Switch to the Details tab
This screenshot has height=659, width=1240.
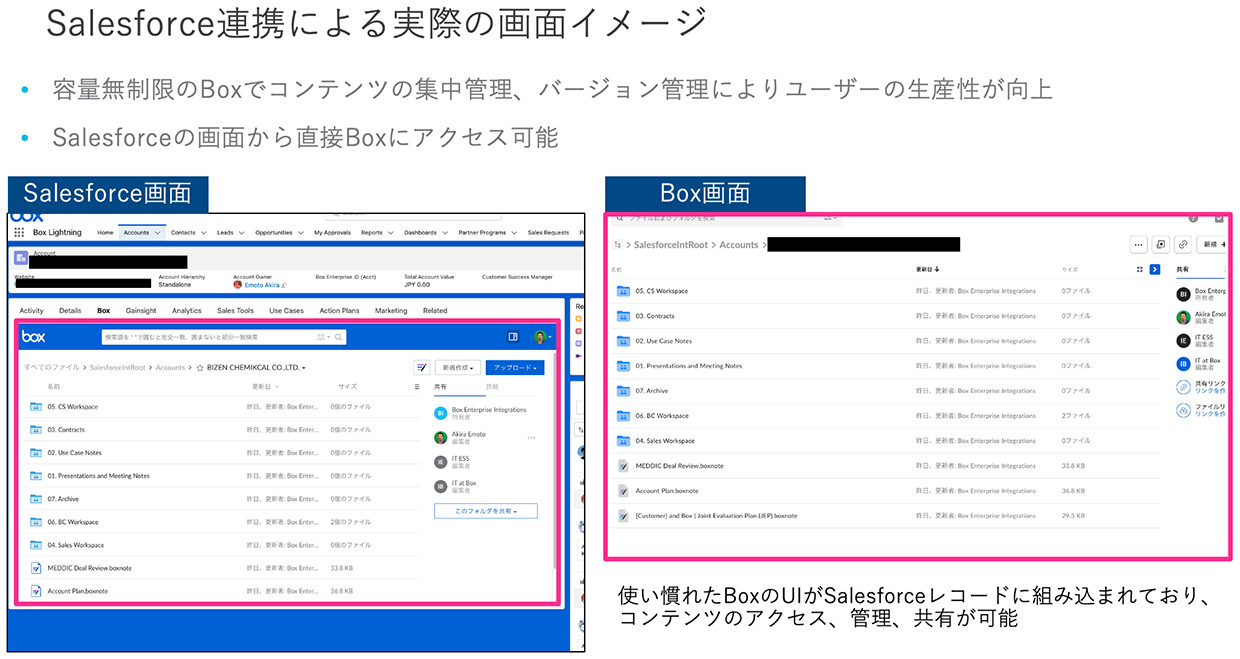click(x=70, y=311)
